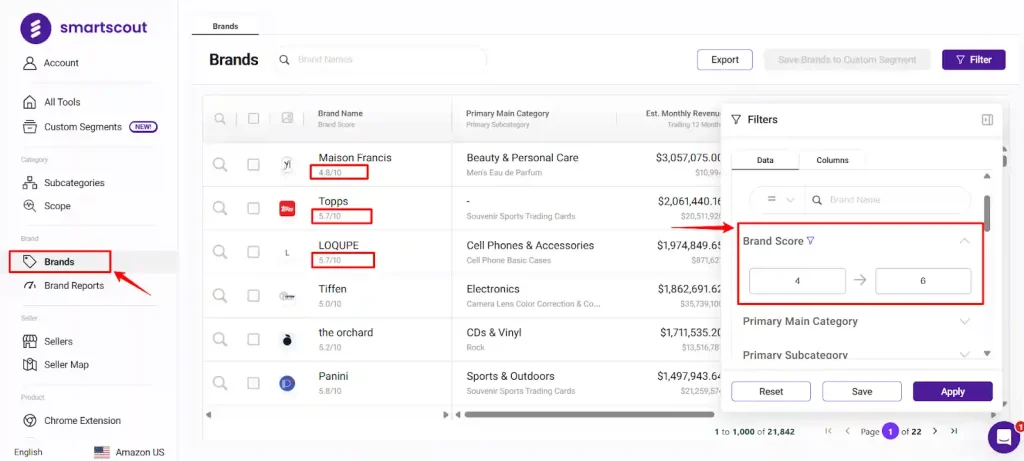Click the Brand Score minimum field

point(797,281)
